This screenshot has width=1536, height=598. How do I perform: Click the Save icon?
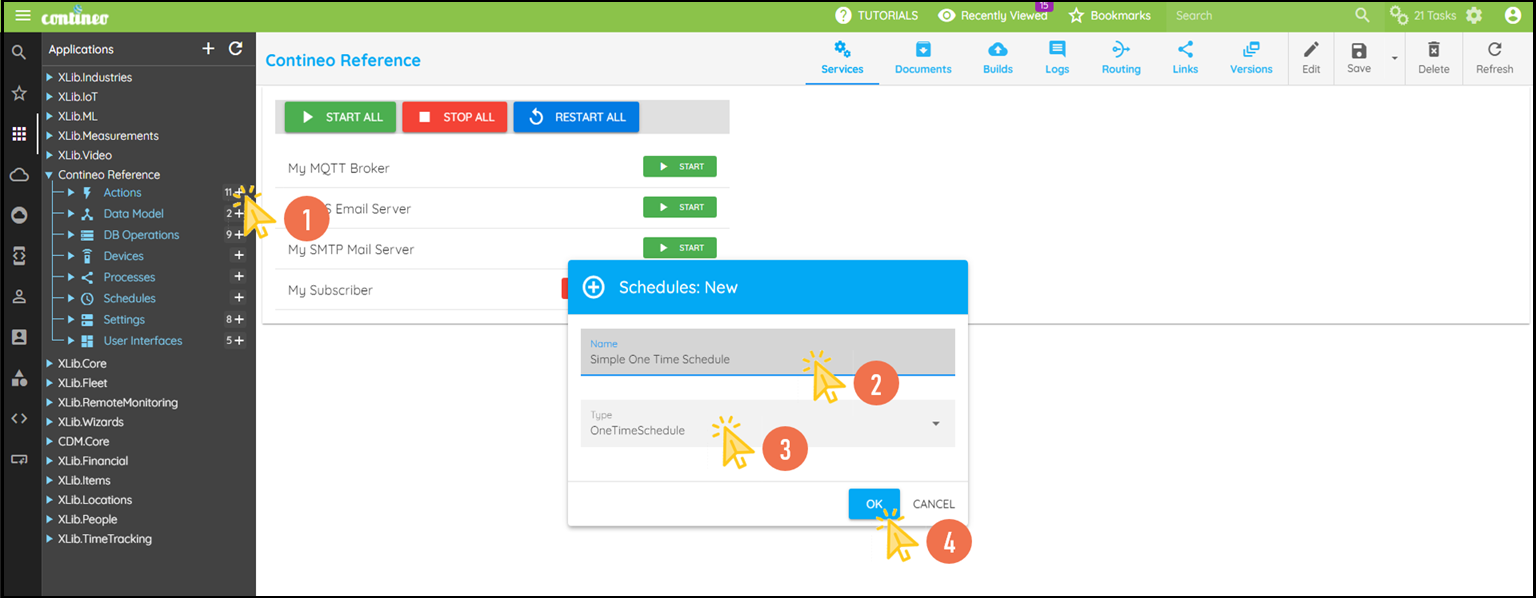(x=1358, y=52)
